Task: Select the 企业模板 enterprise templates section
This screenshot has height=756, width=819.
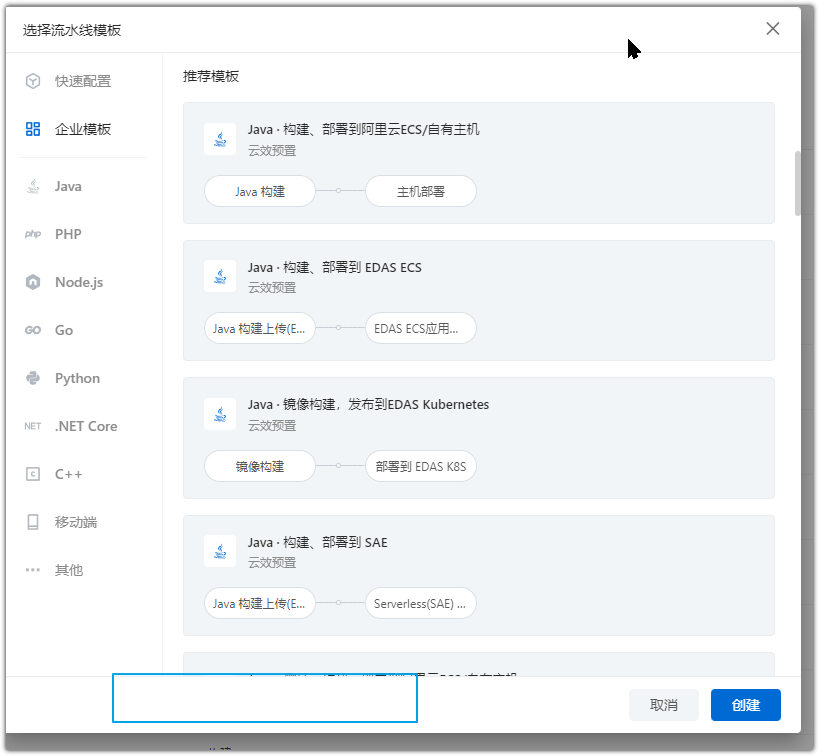Action: [83, 129]
